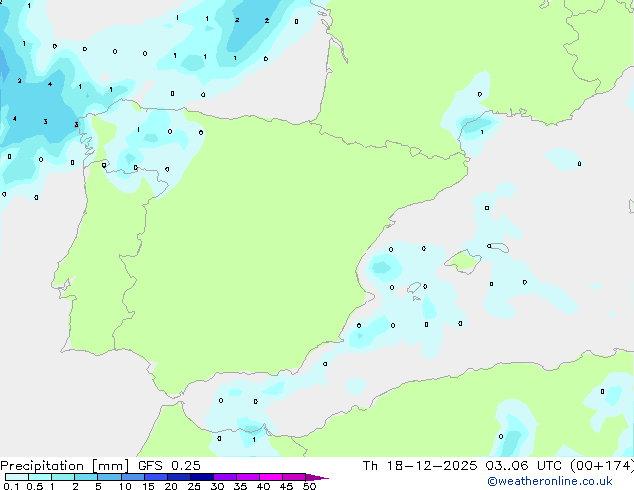Screen dimensions: 634x490
Task: Select the legend color between 1 and 2
Action: 63,477
